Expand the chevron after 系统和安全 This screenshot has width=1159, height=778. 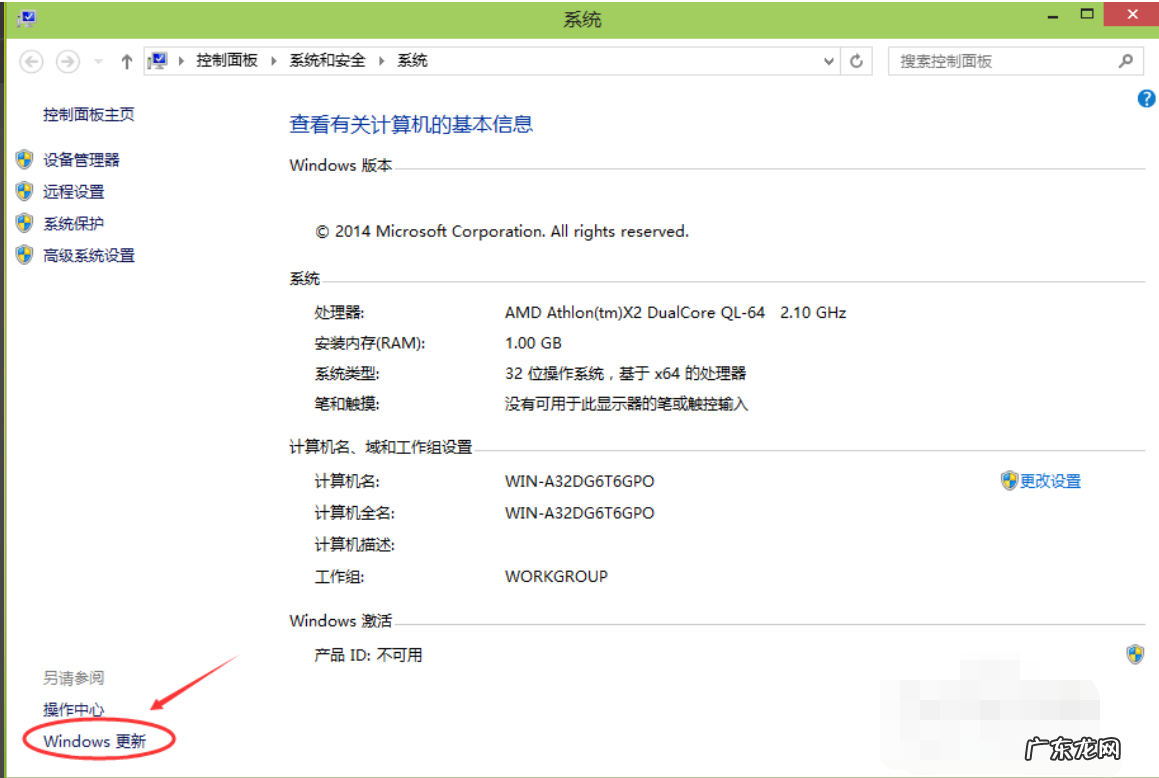tap(384, 60)
